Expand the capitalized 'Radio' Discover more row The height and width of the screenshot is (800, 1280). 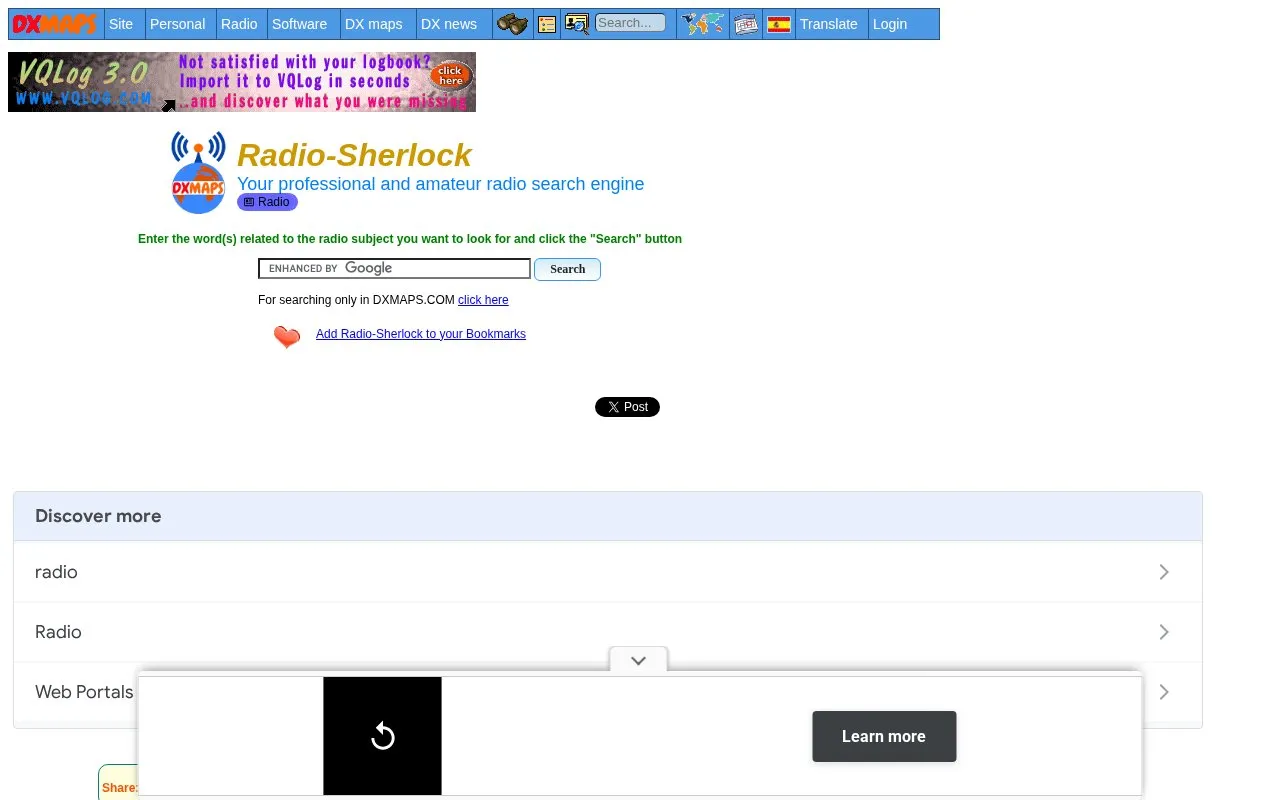(x=608, y=632)
